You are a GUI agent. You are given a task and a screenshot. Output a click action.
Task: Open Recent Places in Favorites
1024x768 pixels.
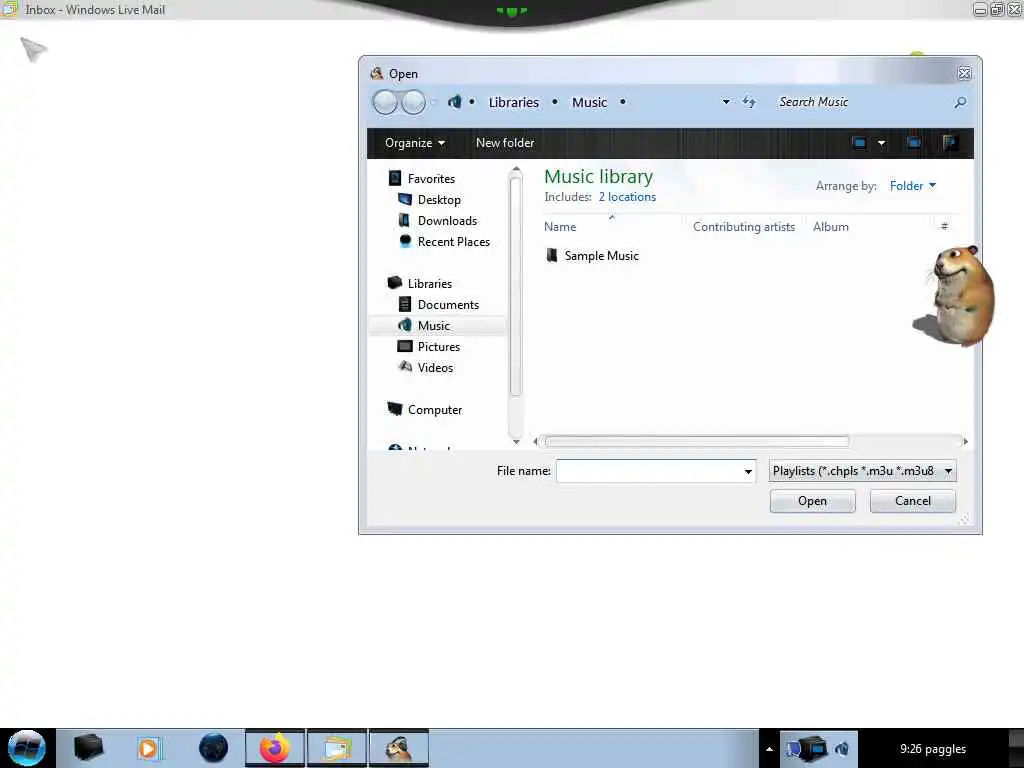click(x=454, y=242)
